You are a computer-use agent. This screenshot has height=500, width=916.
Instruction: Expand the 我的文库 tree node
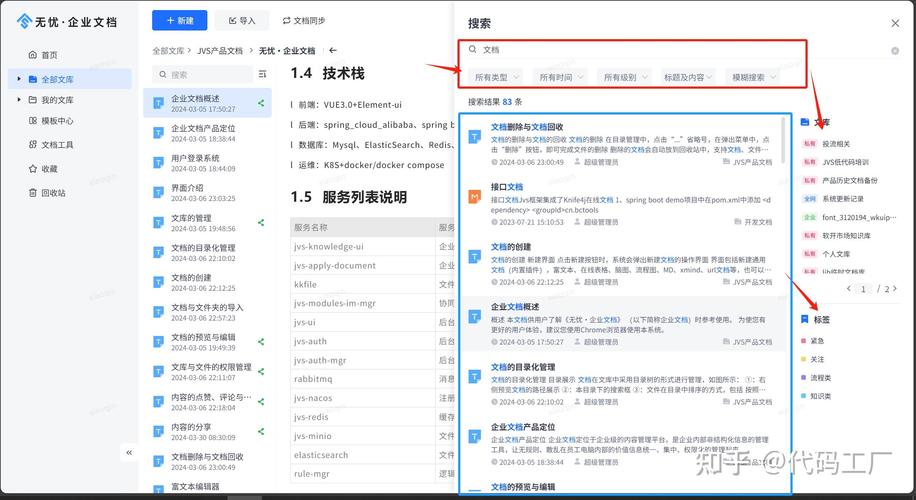18,100
